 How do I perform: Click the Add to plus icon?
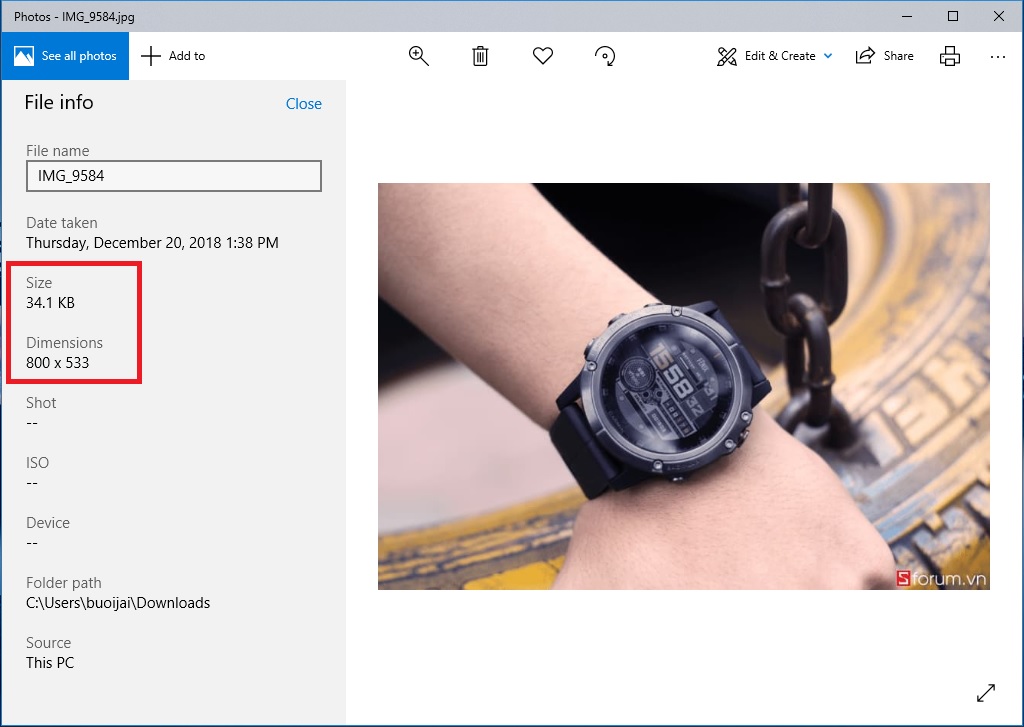[x=151, y=56]
